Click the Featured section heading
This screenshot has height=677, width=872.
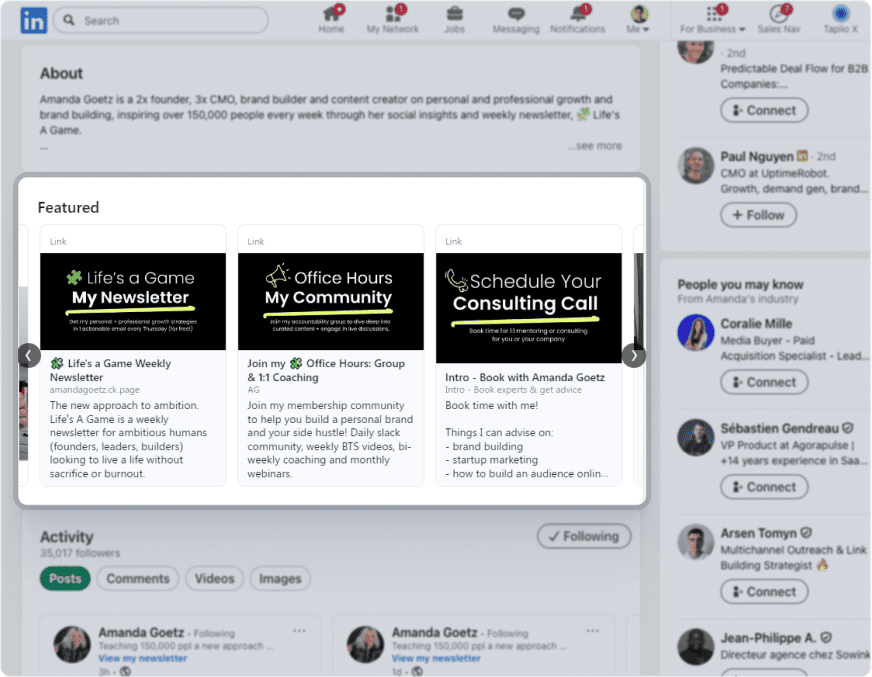(68, 207)
